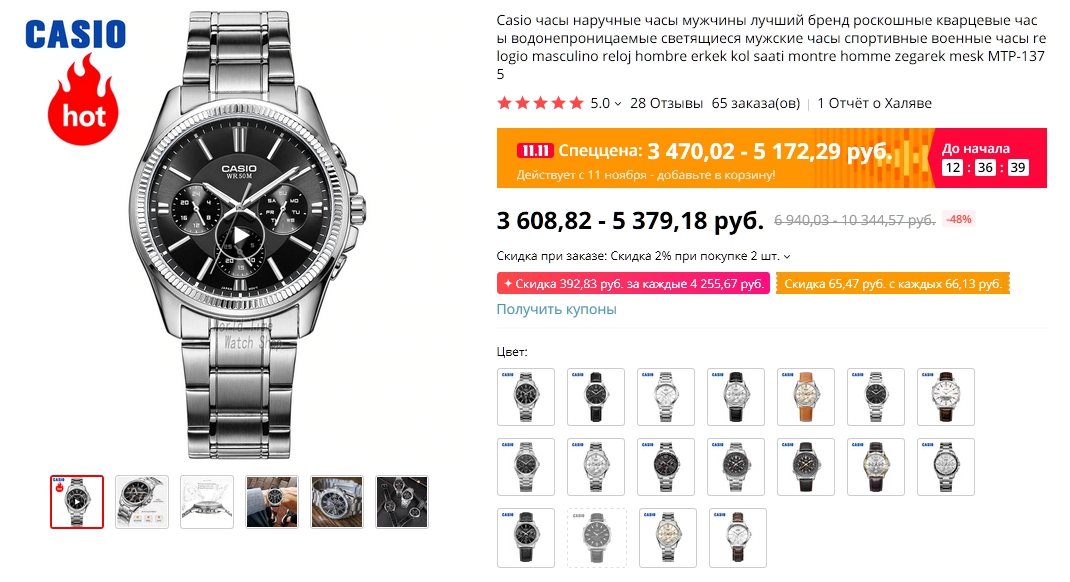The image size is (1070, 582).
Task: Click the countdown timer before sale start
Action: point(985,167)
